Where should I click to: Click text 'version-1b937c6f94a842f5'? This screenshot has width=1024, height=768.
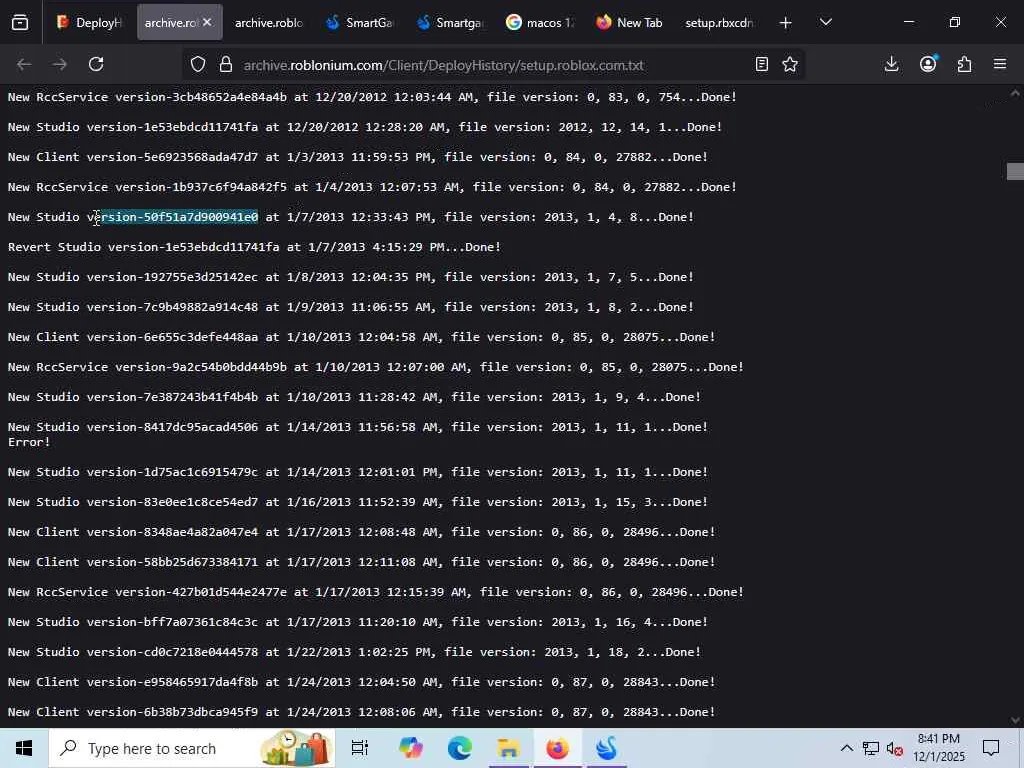click(201, 187)
